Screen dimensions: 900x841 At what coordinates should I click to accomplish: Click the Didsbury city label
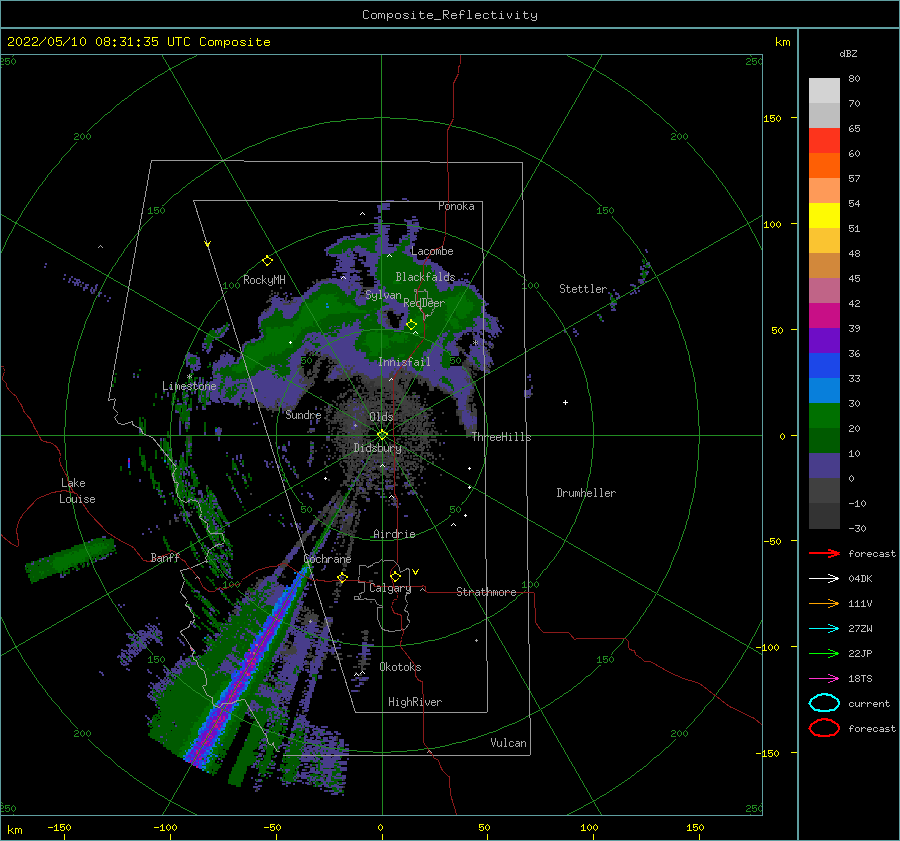377,448
